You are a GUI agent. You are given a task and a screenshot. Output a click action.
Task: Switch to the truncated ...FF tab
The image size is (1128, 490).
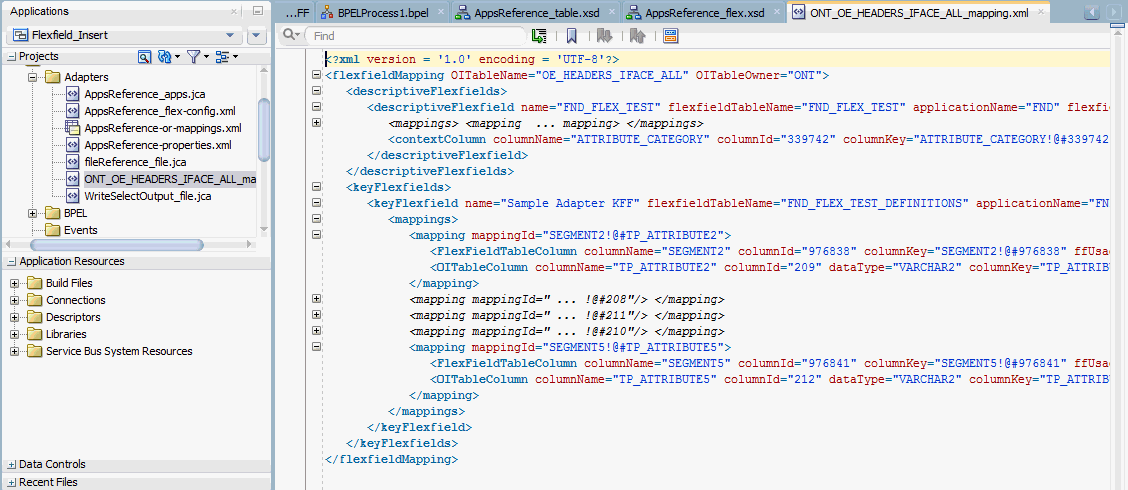pyautogui.click(x=296, y=12)
